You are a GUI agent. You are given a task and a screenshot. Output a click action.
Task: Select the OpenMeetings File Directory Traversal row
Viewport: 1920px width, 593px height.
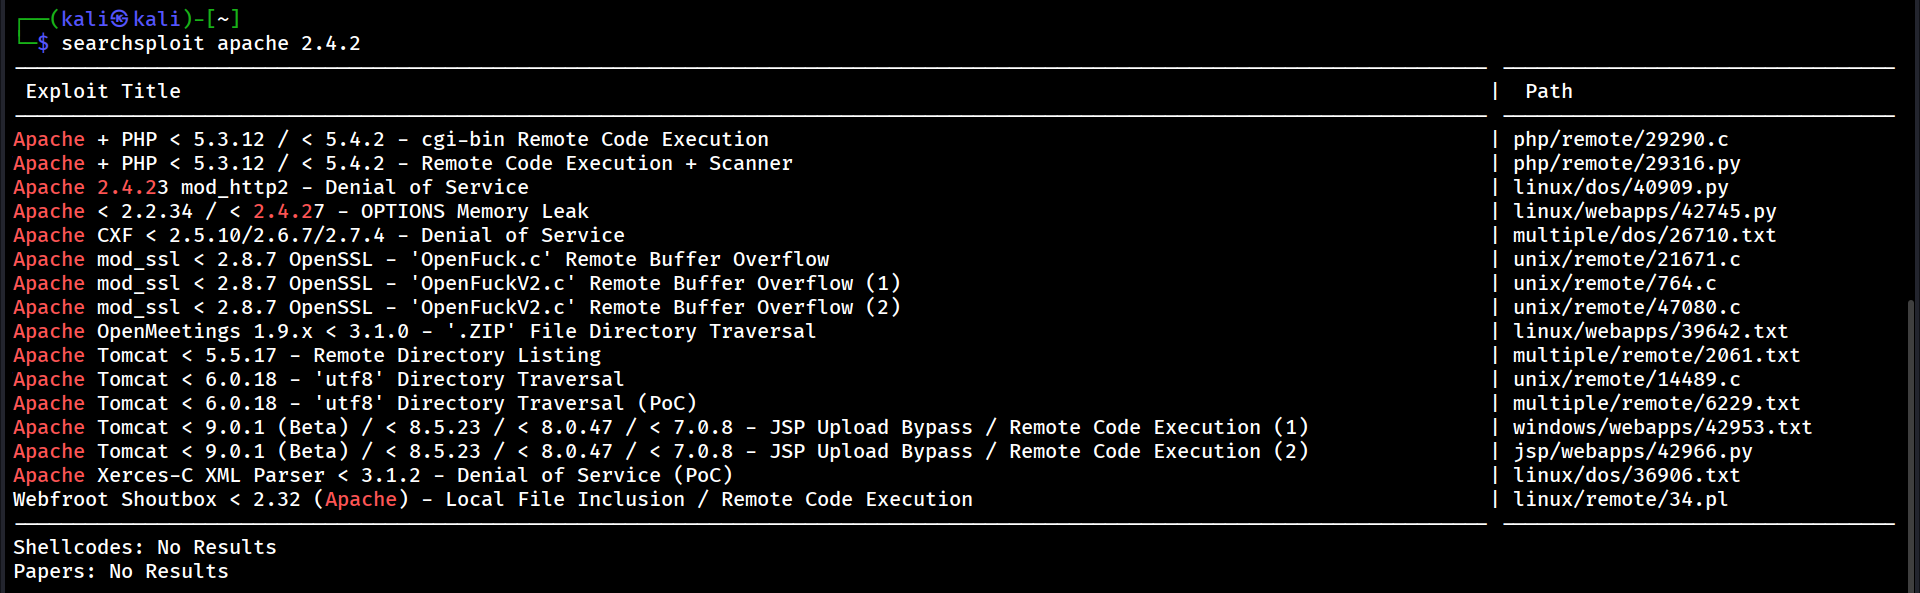click(414, 332)
